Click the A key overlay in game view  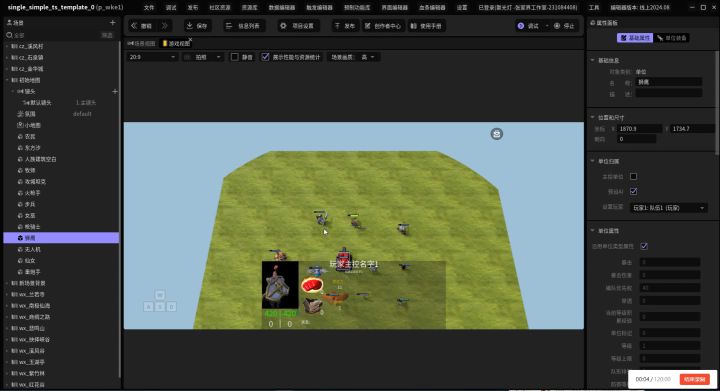(x=148, y=307)
